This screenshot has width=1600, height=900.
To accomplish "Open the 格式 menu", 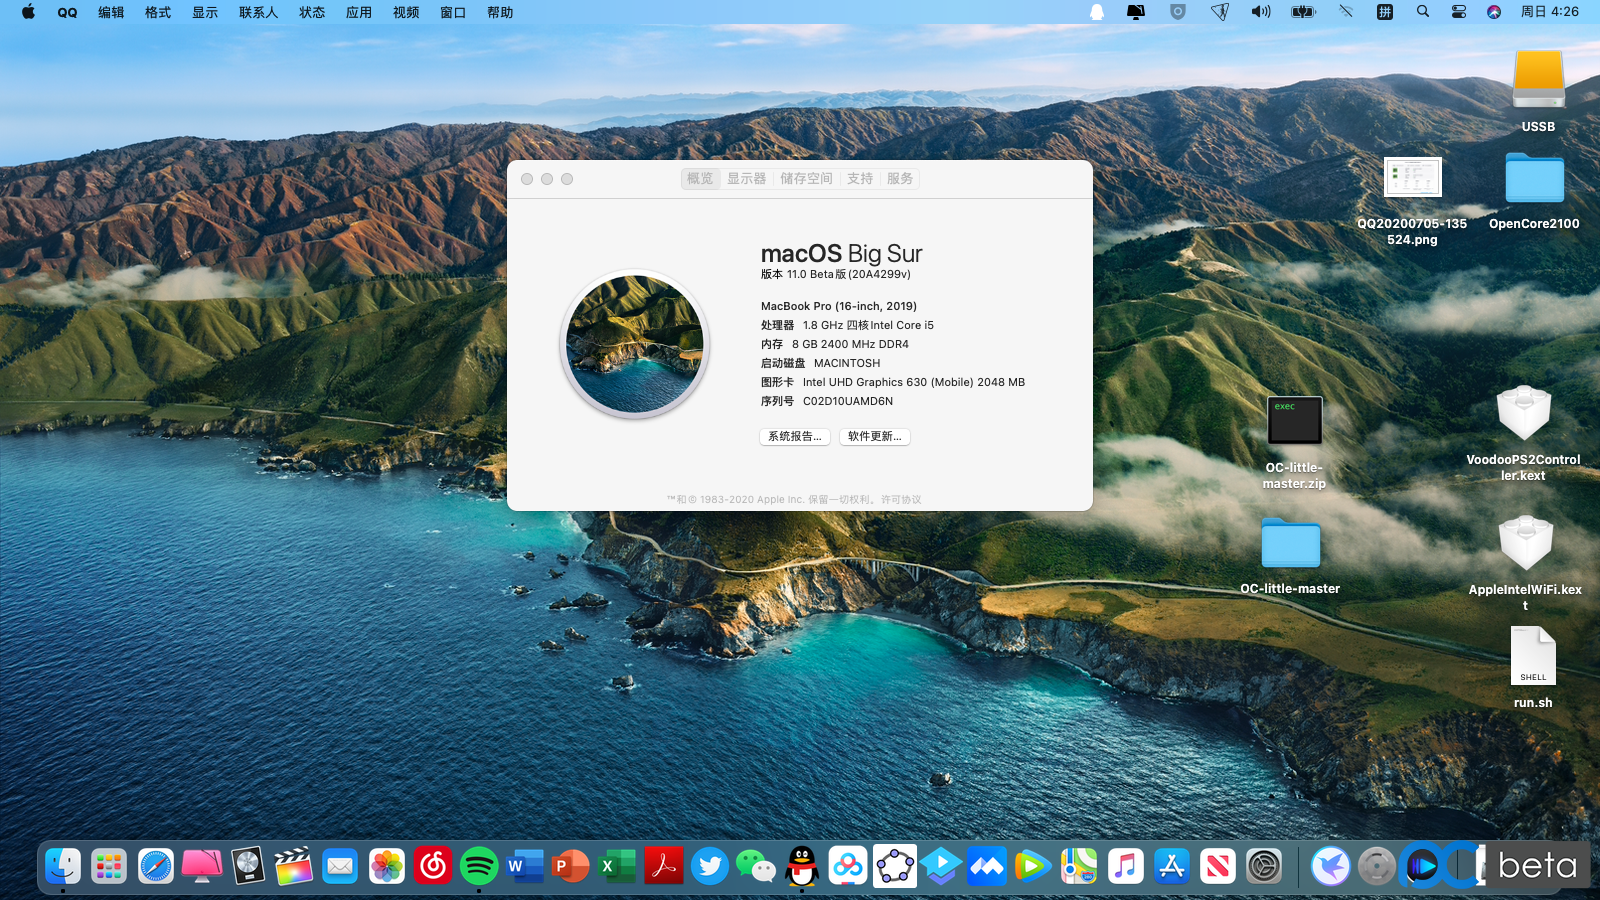I will (158, 12).
